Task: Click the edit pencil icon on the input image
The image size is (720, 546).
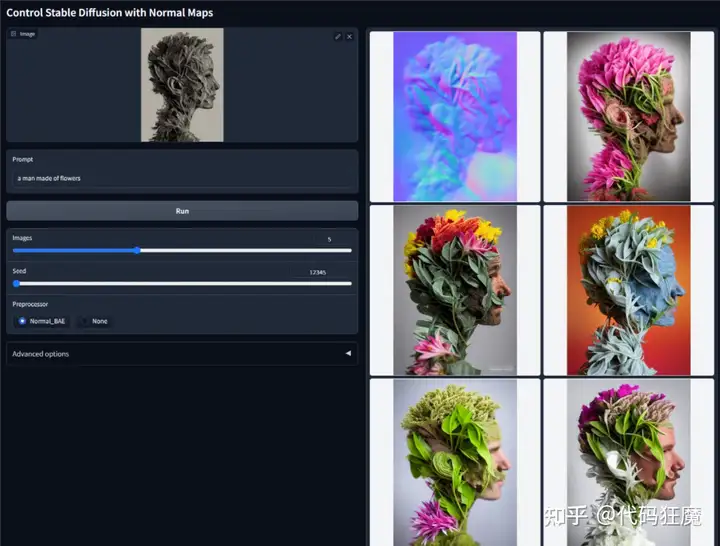Action: (338, 36)
